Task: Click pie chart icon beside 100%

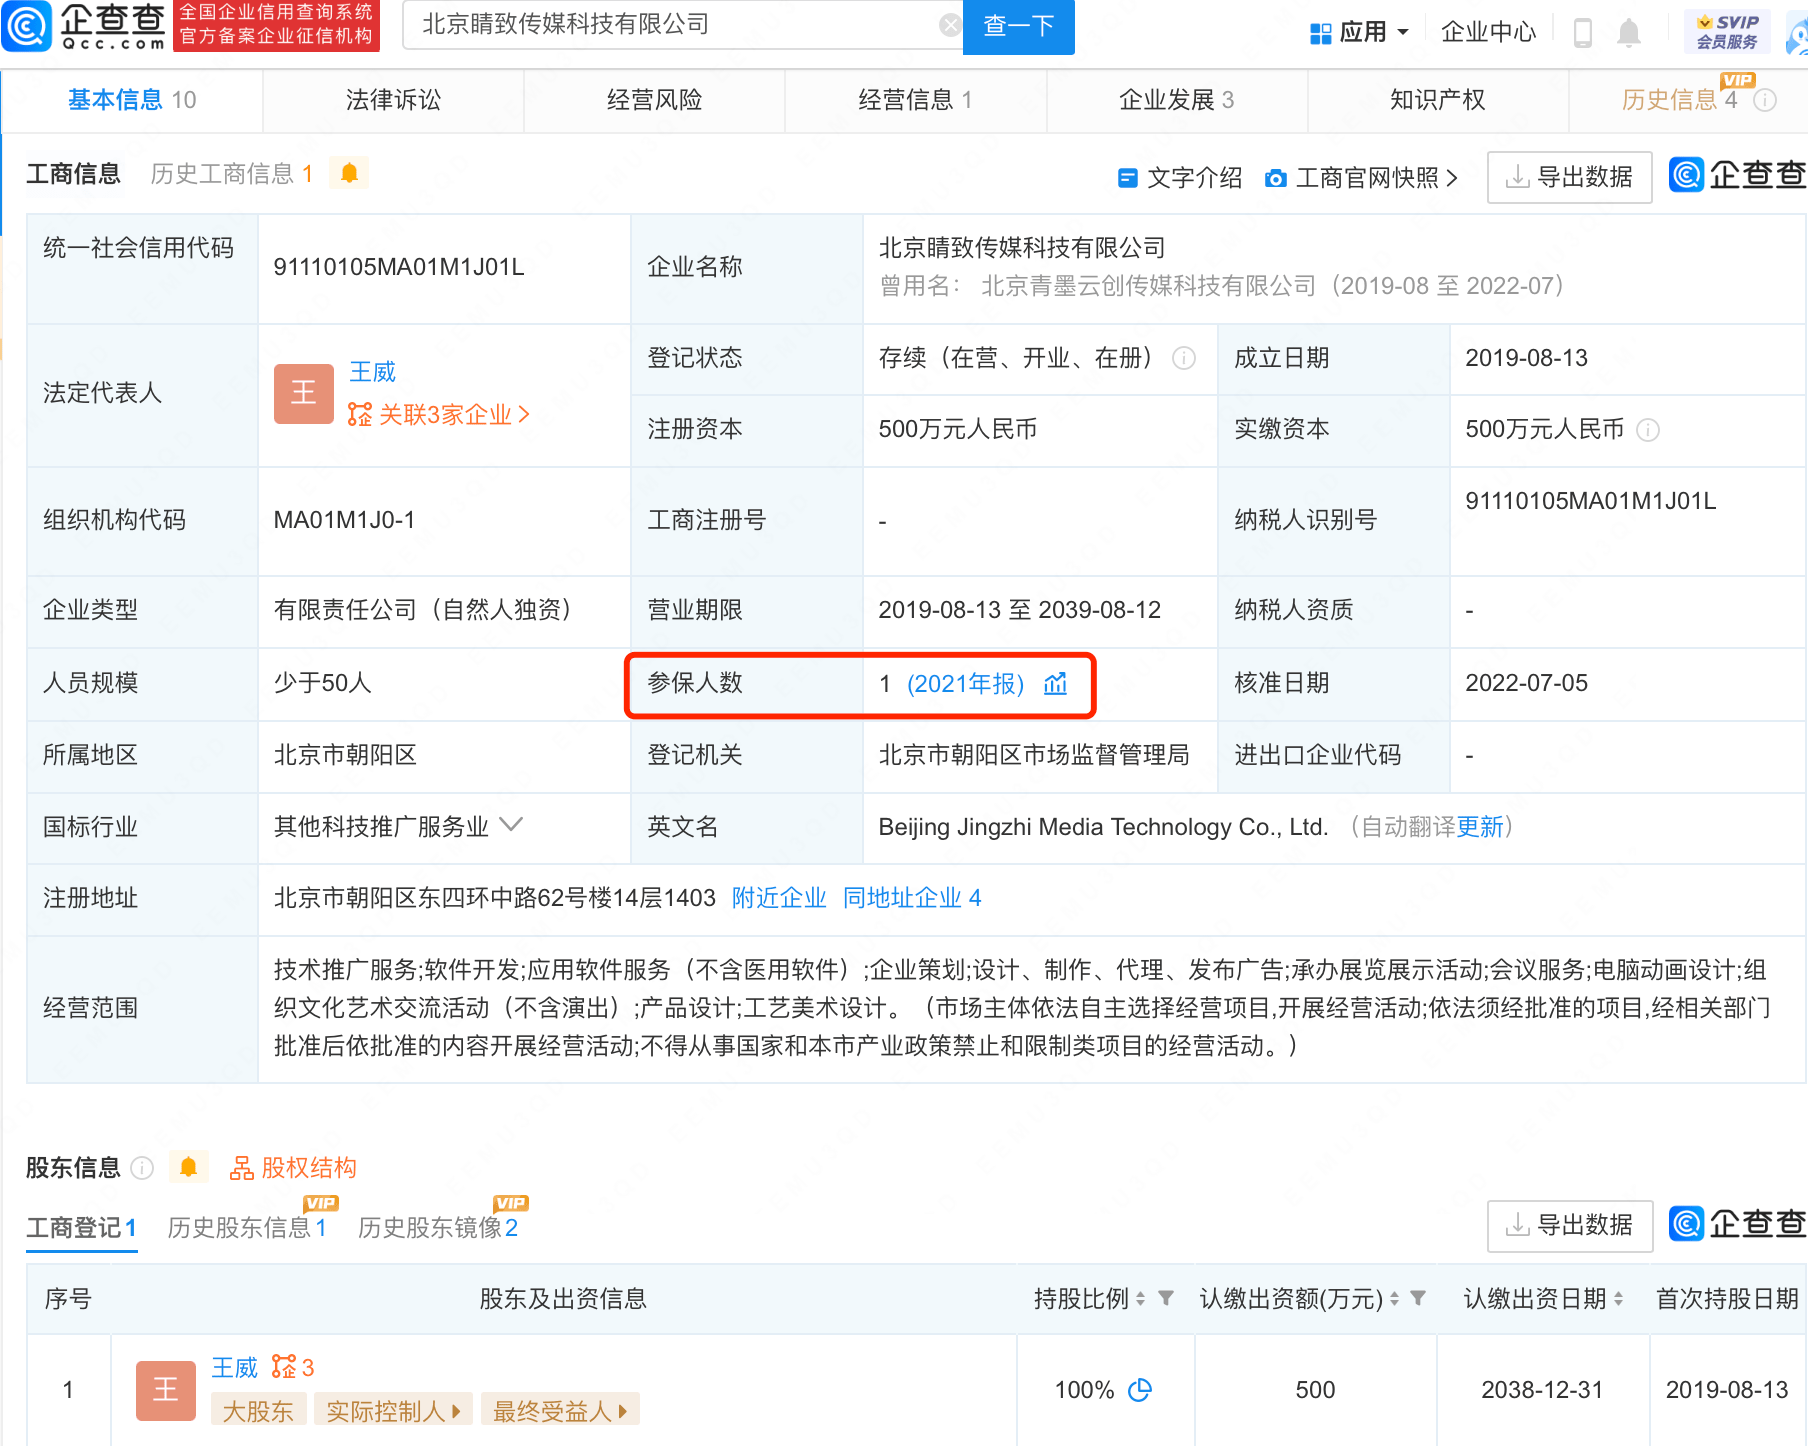Action: 1140,1389
